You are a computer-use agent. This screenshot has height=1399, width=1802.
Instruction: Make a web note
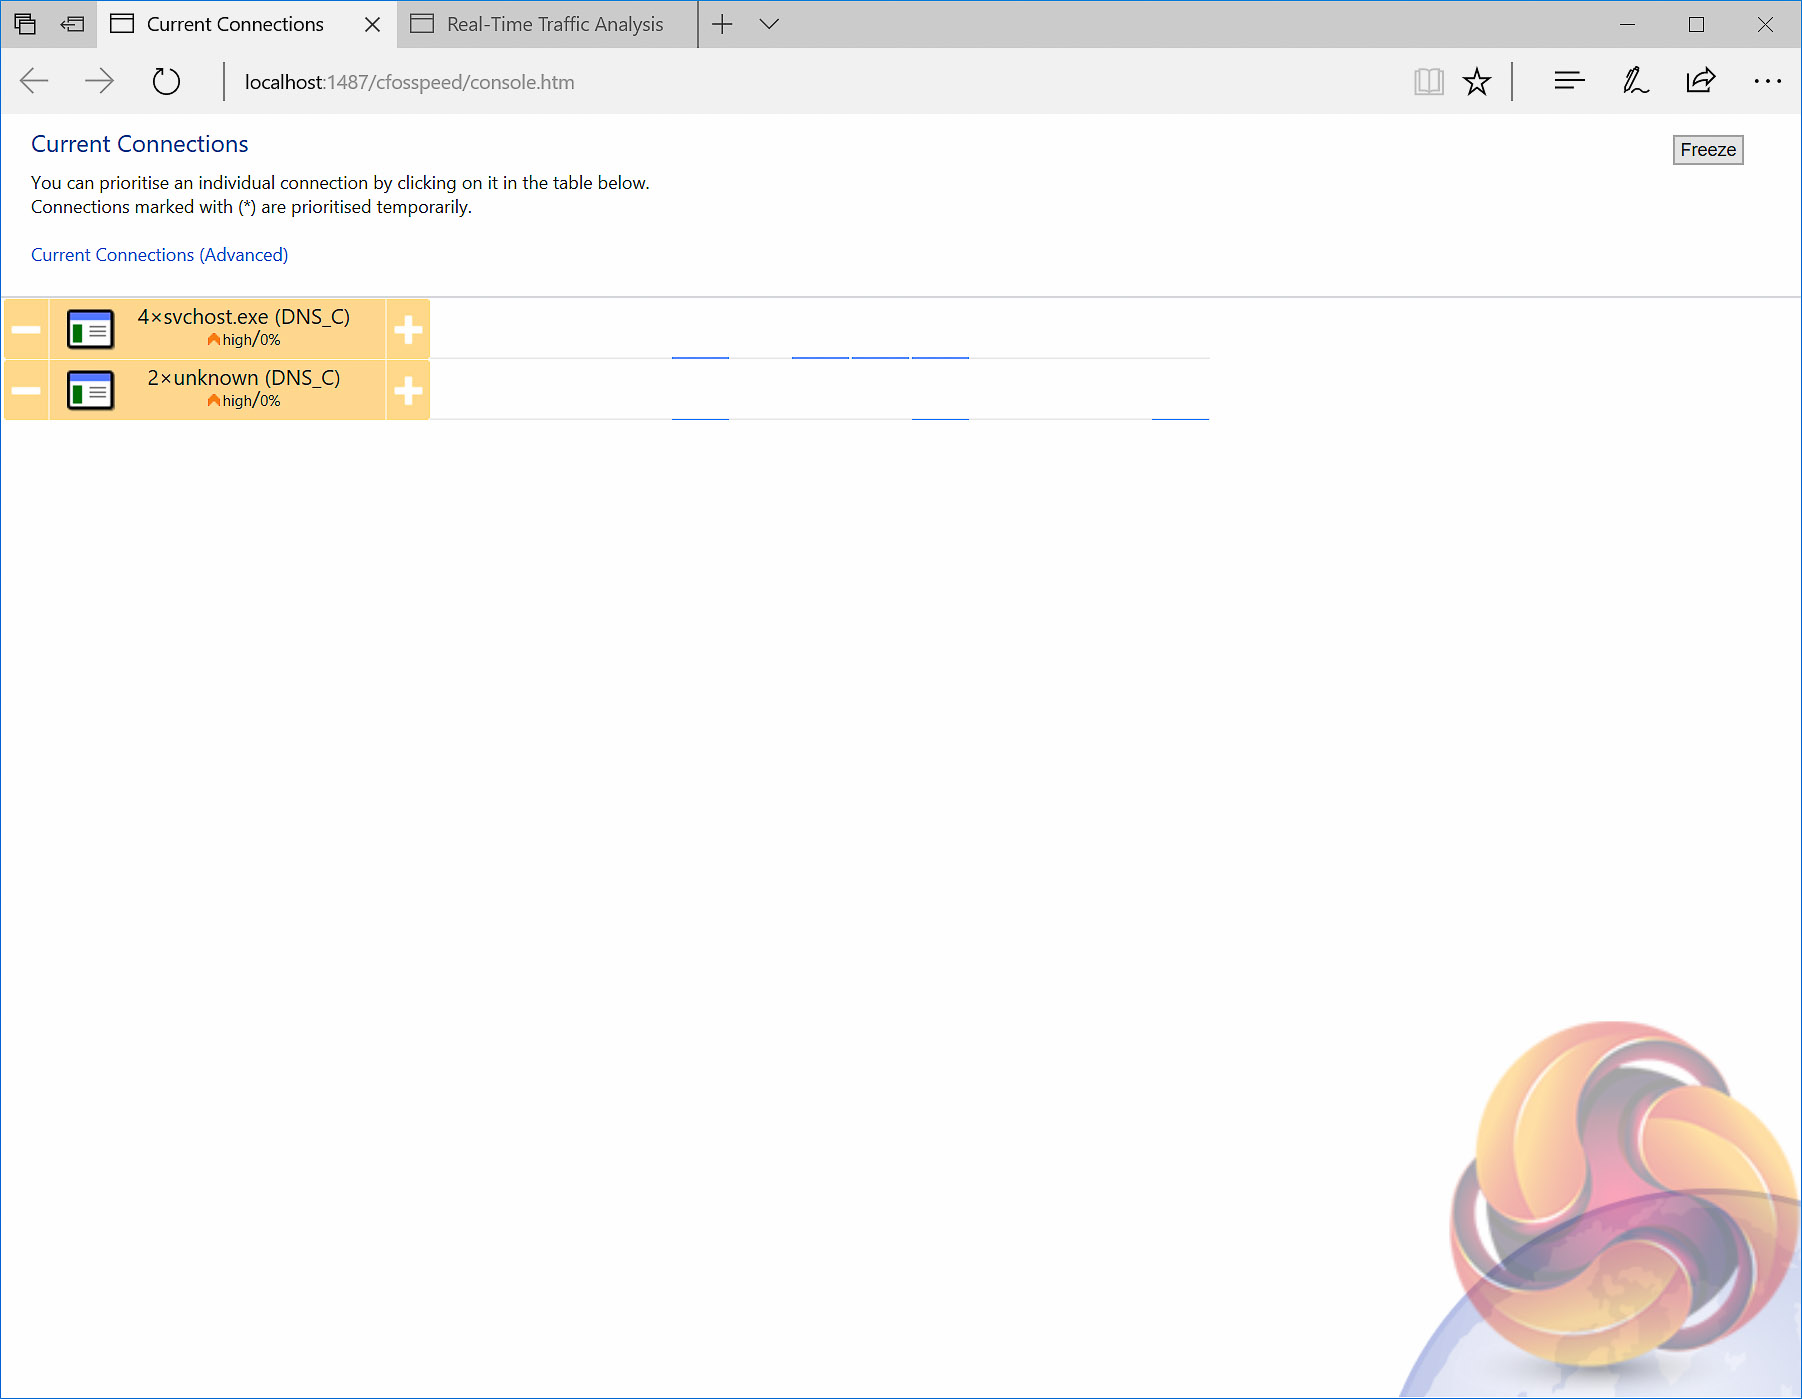click(x=1636, y=81)
